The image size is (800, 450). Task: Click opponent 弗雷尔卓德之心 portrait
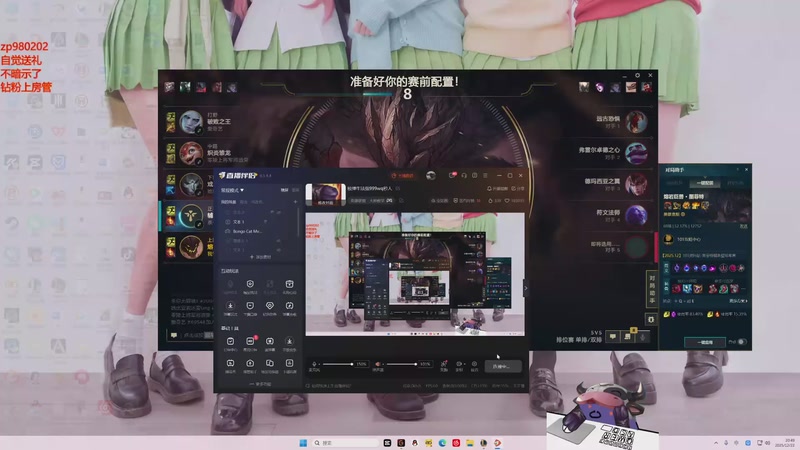[x=636, y=154]
